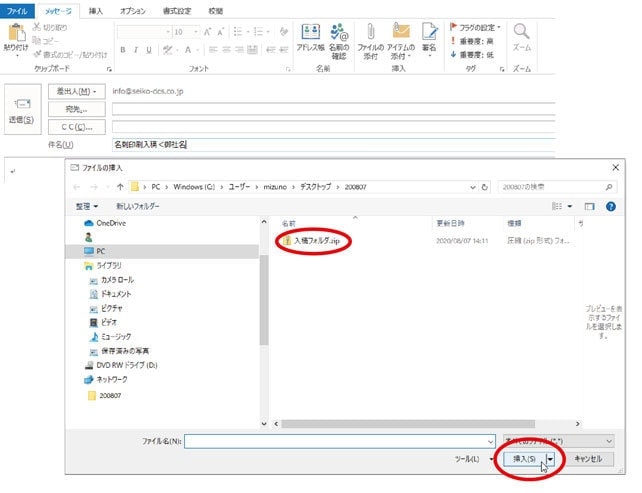
Task: Open the Address Book (アドレス帳) icon
Action: [310, 35]
